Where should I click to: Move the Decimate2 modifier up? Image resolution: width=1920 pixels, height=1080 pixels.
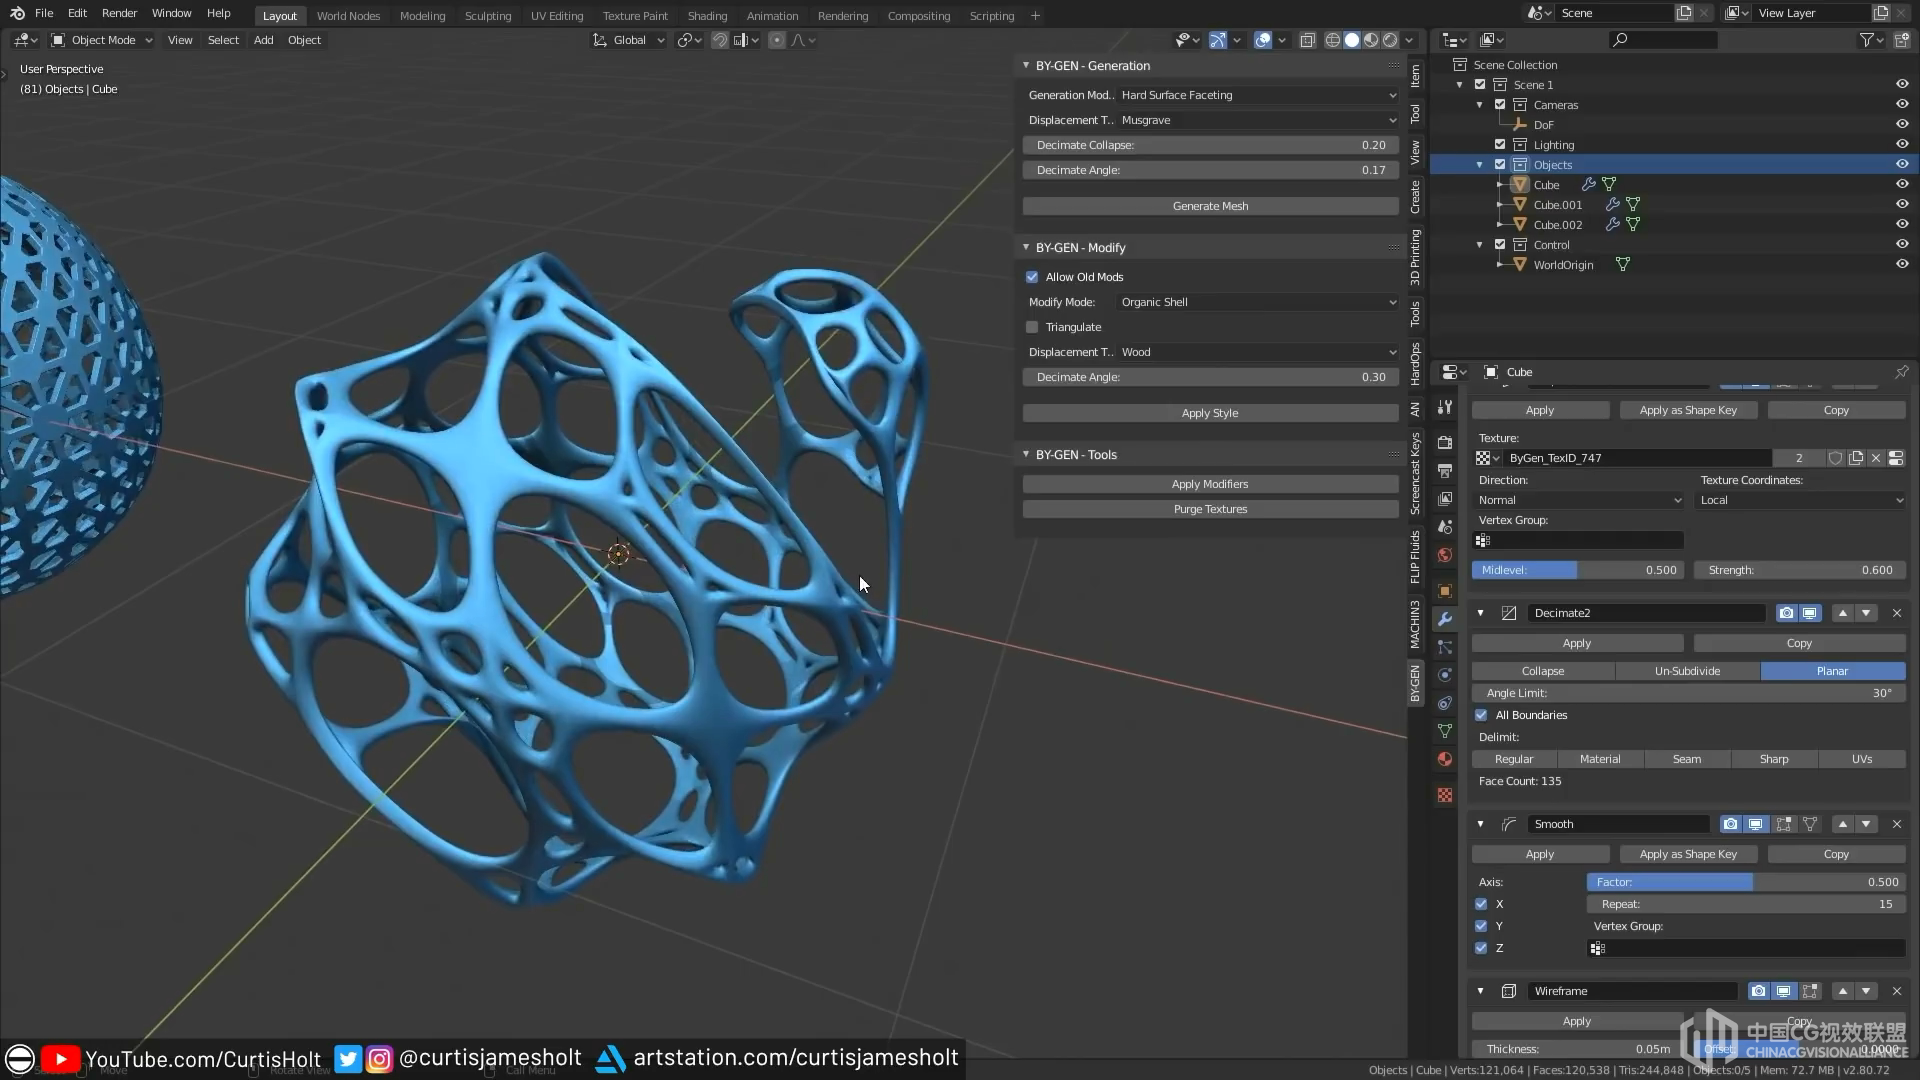click(x=1843, y=613)
